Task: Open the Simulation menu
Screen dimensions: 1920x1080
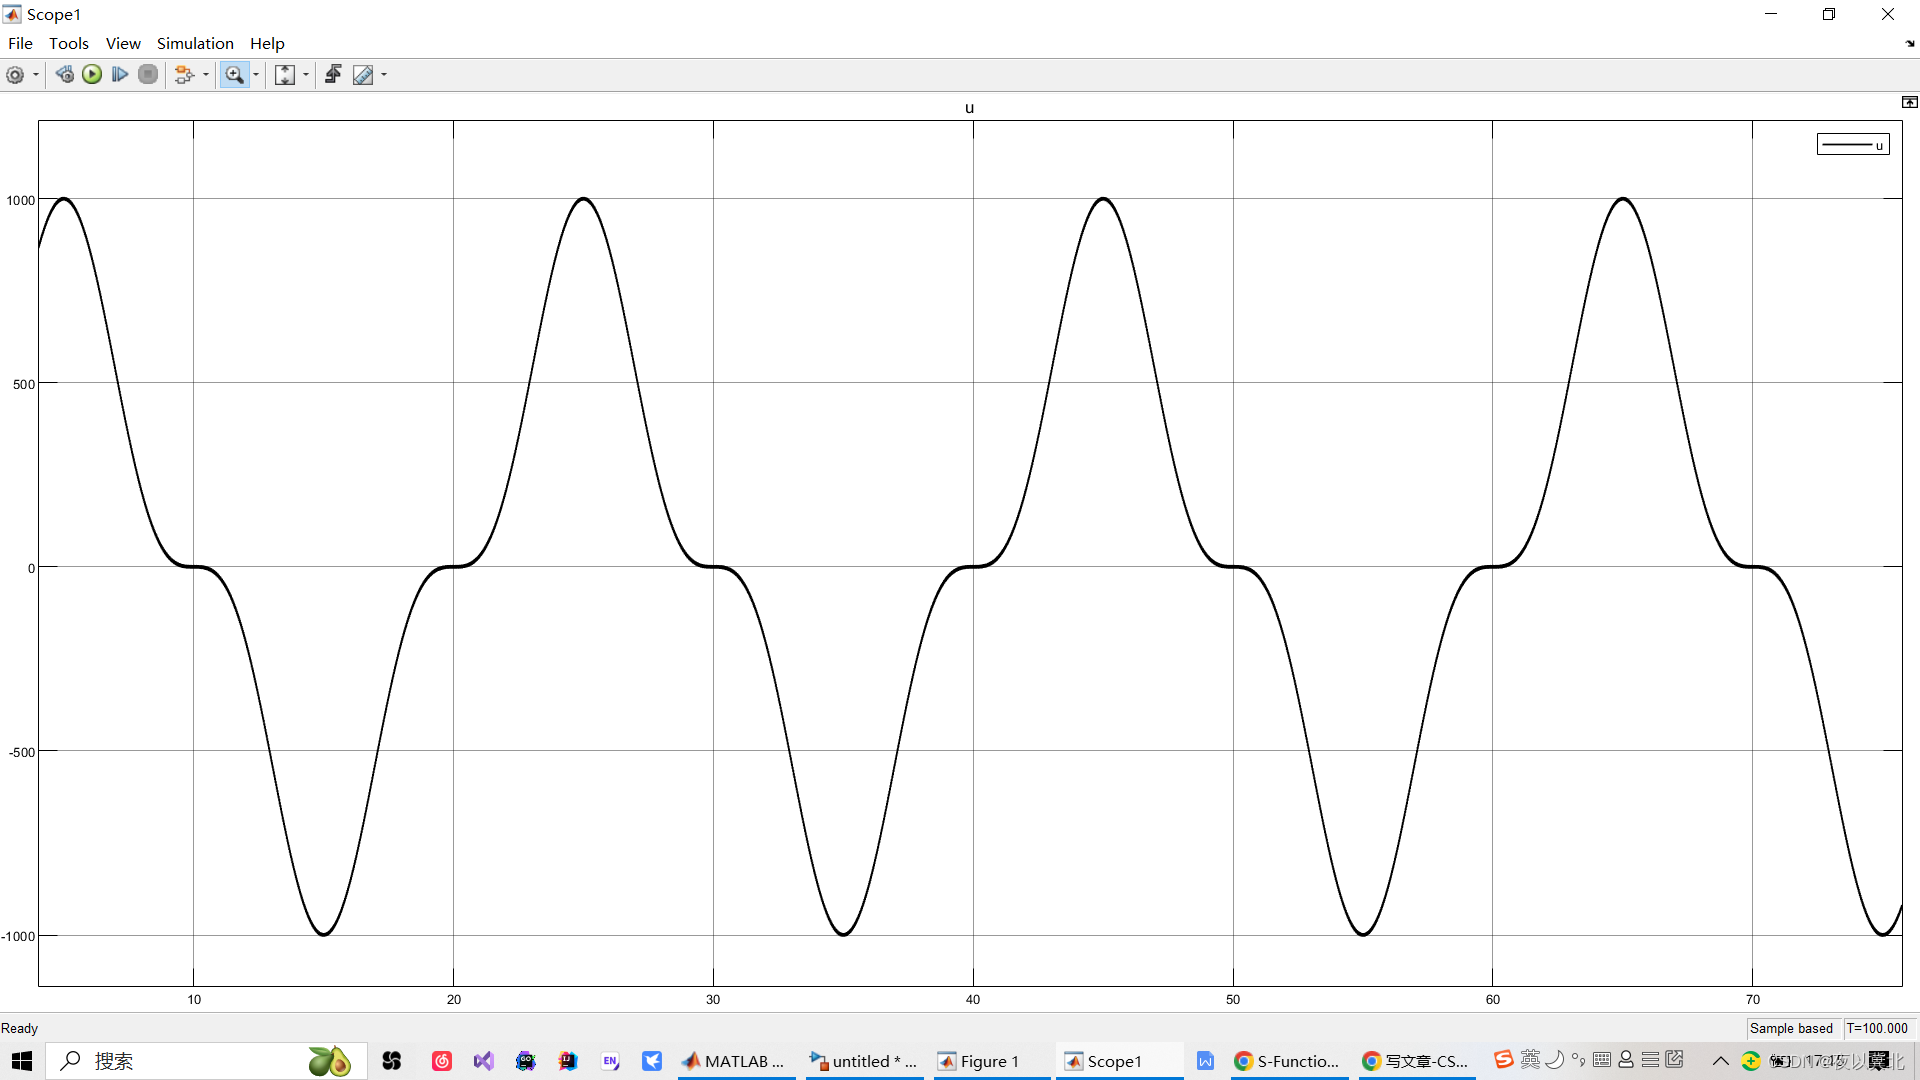Action: [195, 43]
